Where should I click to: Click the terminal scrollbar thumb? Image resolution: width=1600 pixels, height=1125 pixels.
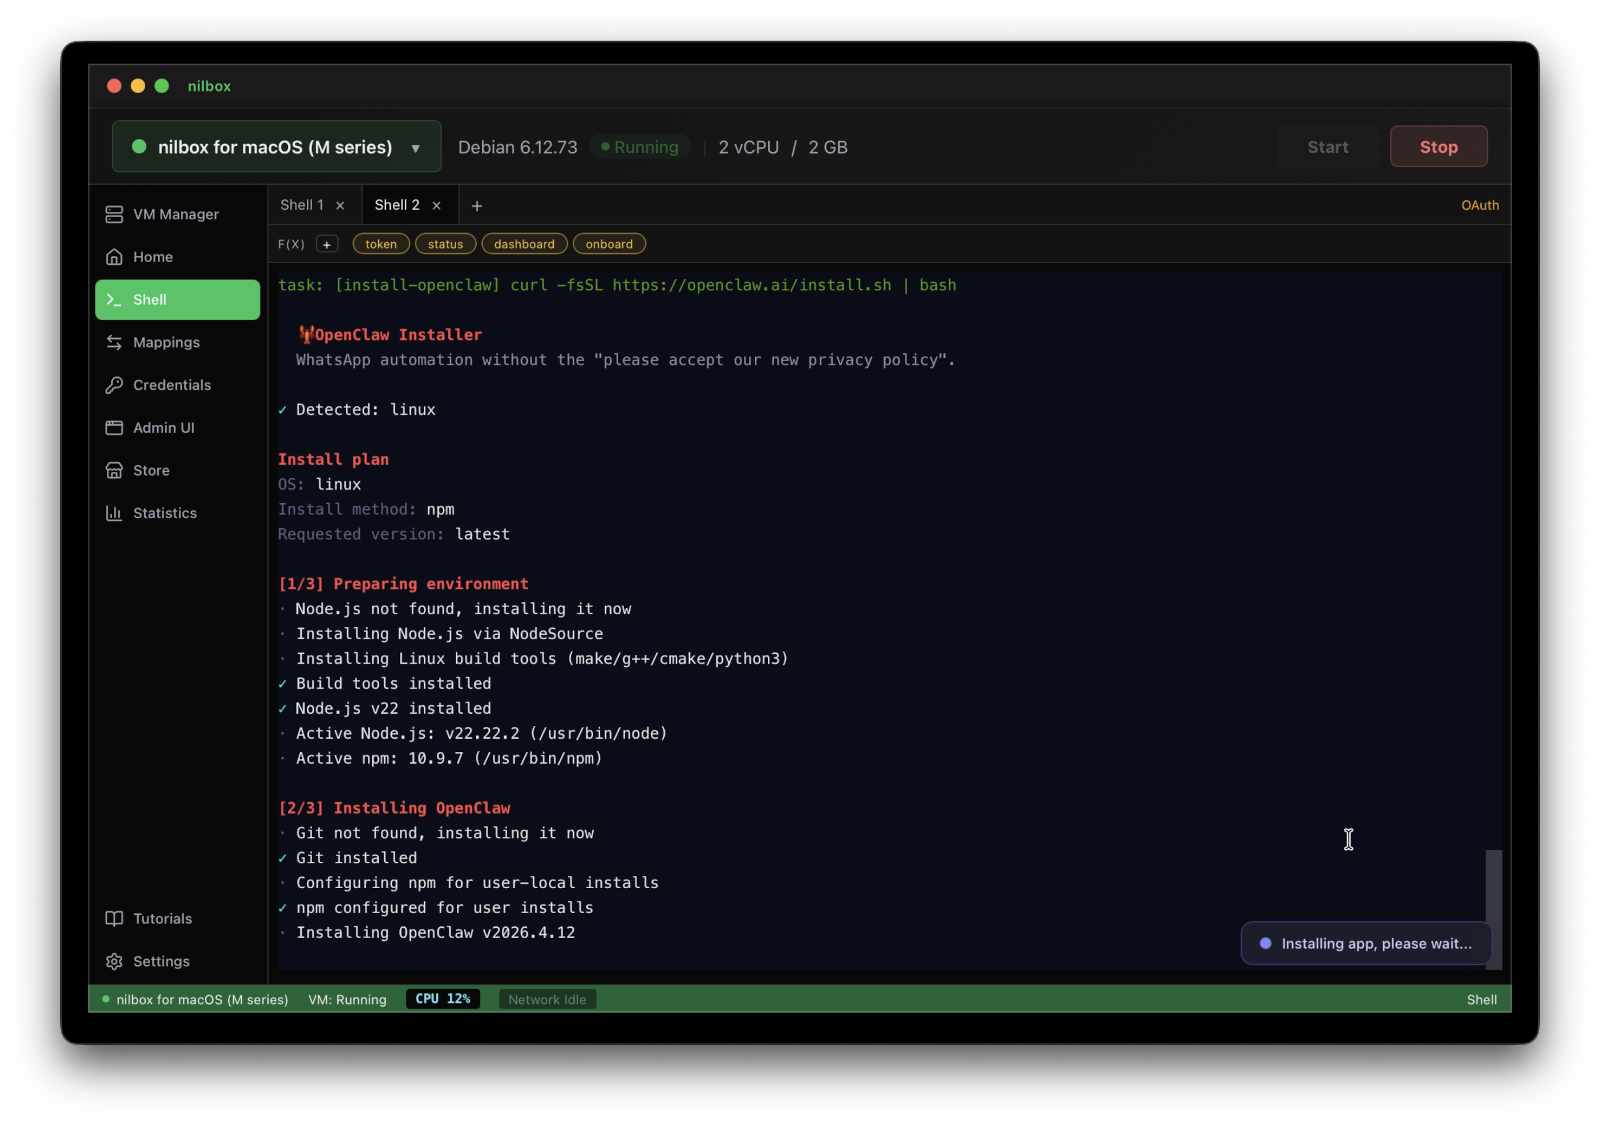1493,908
